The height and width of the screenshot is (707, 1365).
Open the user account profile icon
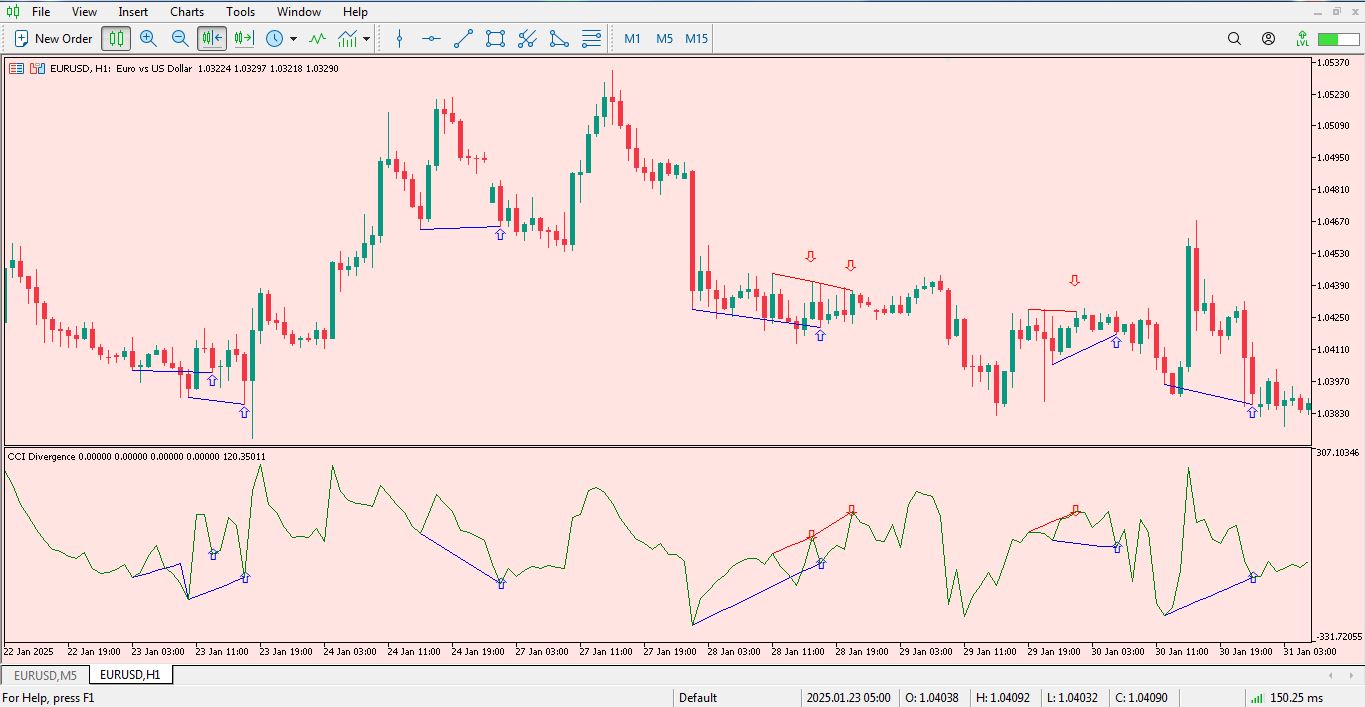(1268, 39)
